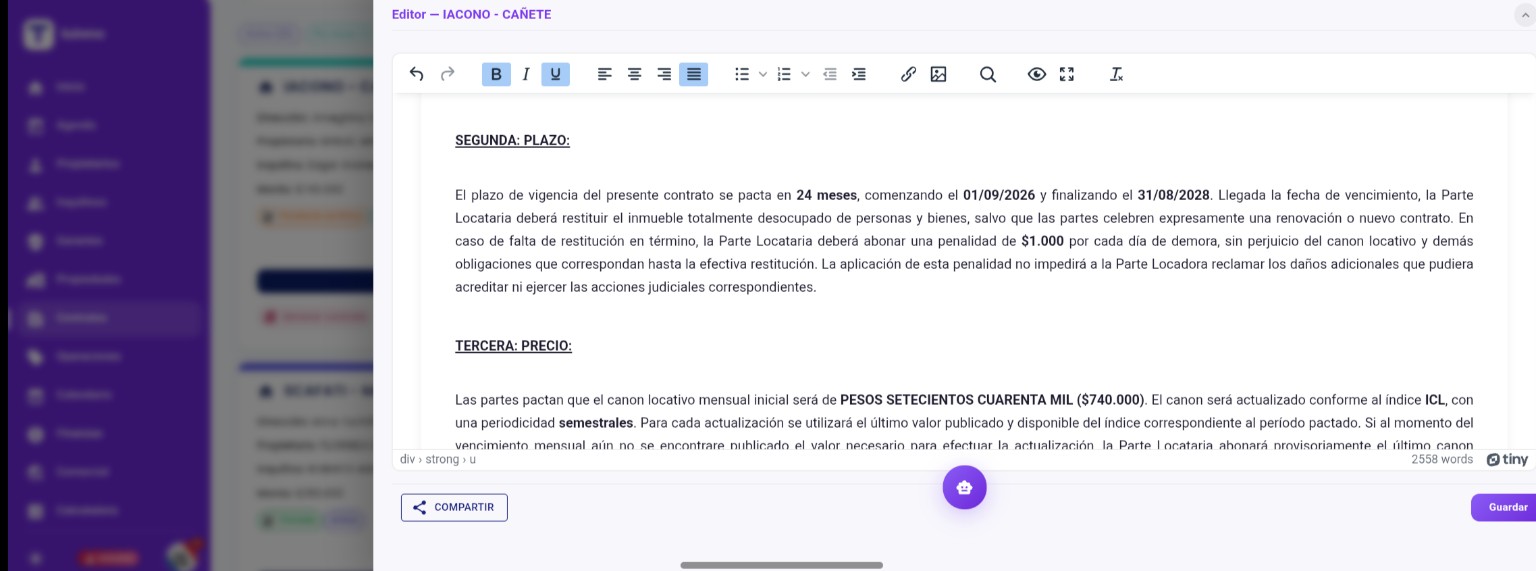Place cursor in 'SEGUNDA: PLAZO:' heading
This screenshot has width=1536, height=571.
[x=512, y=141]
